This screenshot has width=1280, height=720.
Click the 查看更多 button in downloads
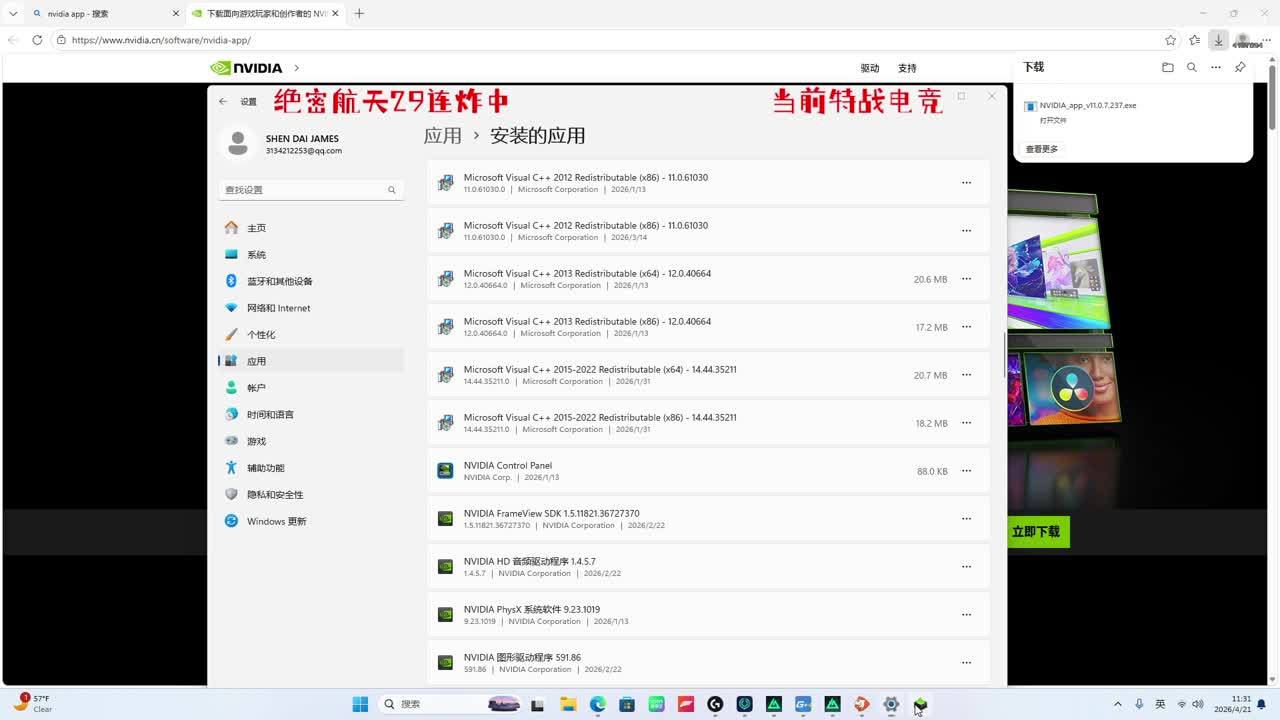click(x=1042, y=149)
